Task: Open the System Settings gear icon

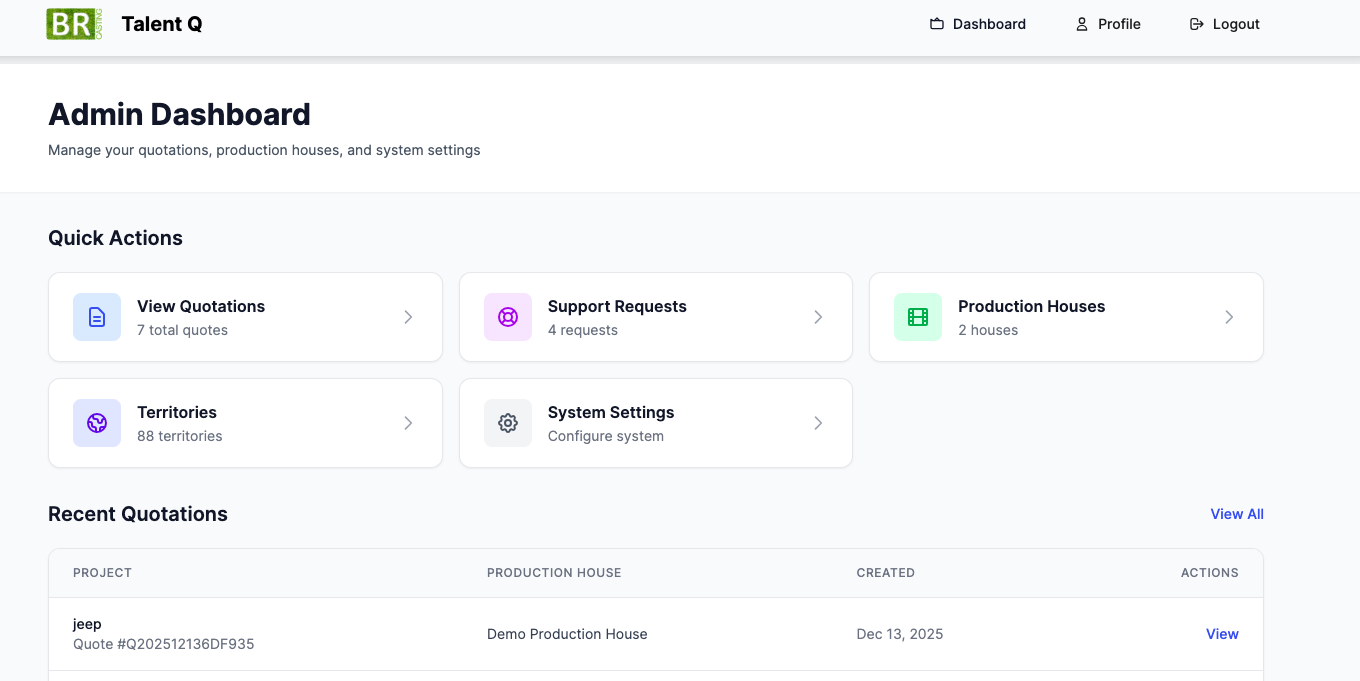Action: pos(507,423)
